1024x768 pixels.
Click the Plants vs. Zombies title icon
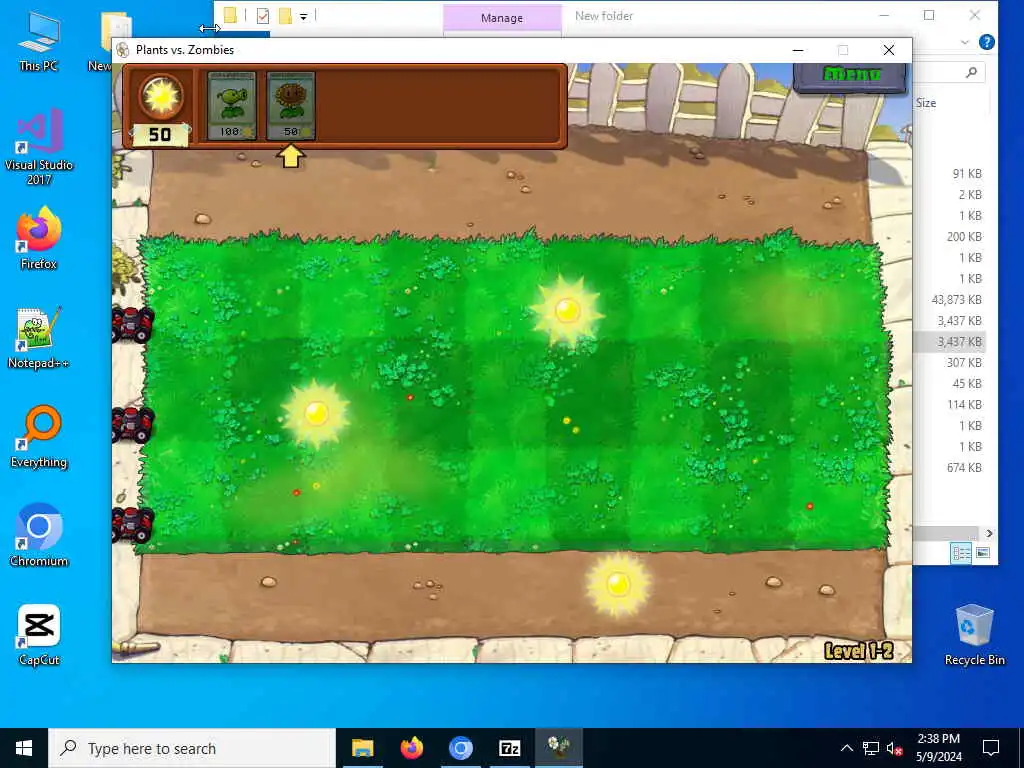click(x=123, y=50)
